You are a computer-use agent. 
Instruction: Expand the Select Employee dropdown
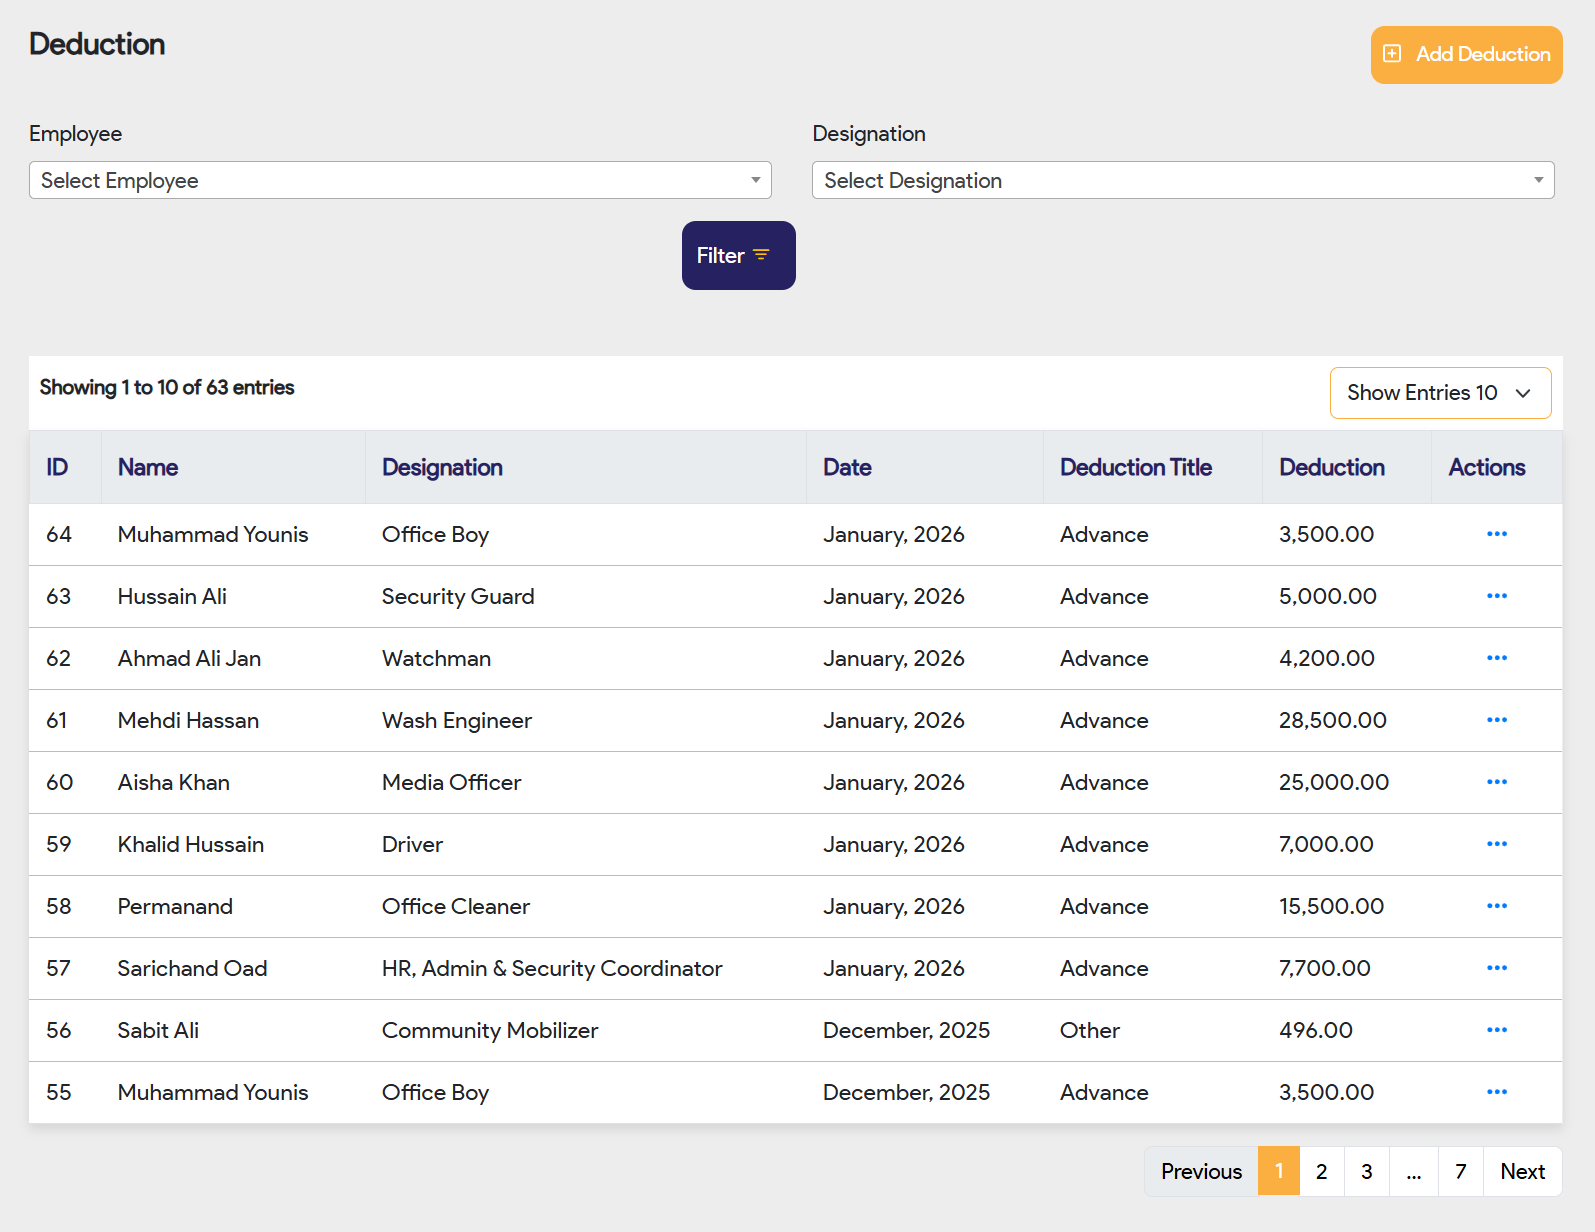400,180
